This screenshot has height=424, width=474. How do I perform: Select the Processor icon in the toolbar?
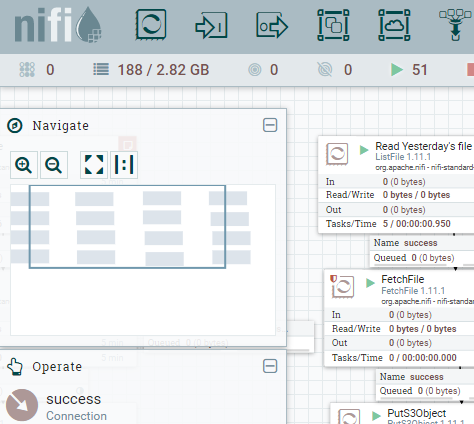151,24
